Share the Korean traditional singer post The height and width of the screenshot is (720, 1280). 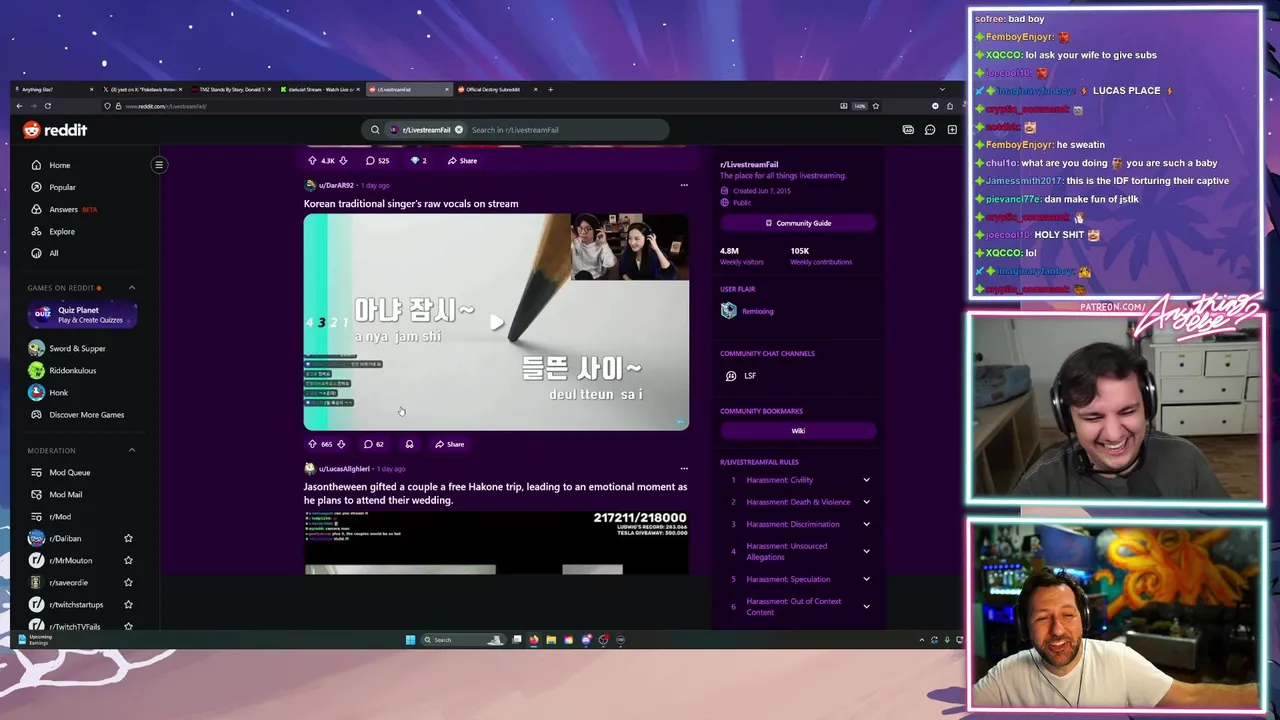click(450, 444)
